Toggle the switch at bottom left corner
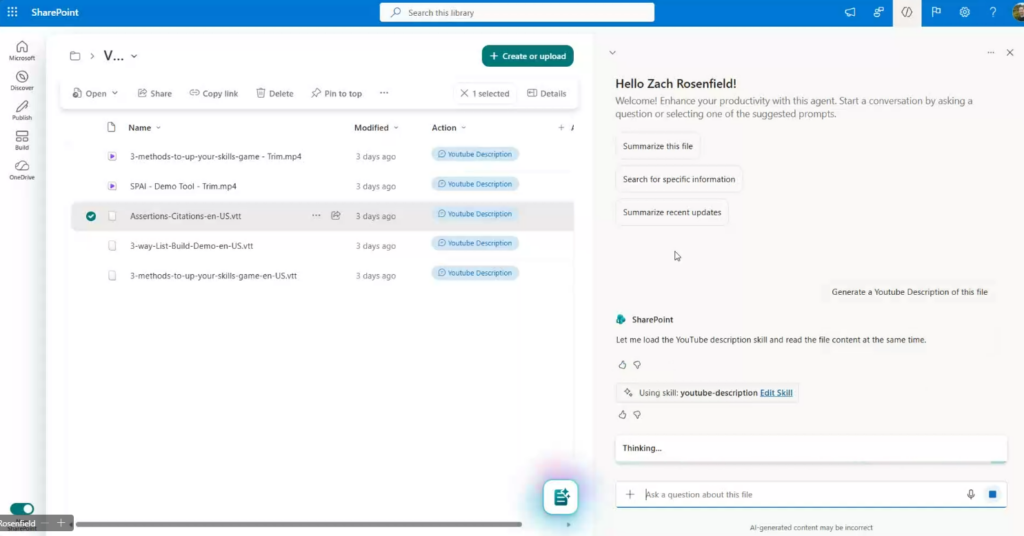Image resolution: width=1024 pixels, height=536 pixels. (22, 509)
